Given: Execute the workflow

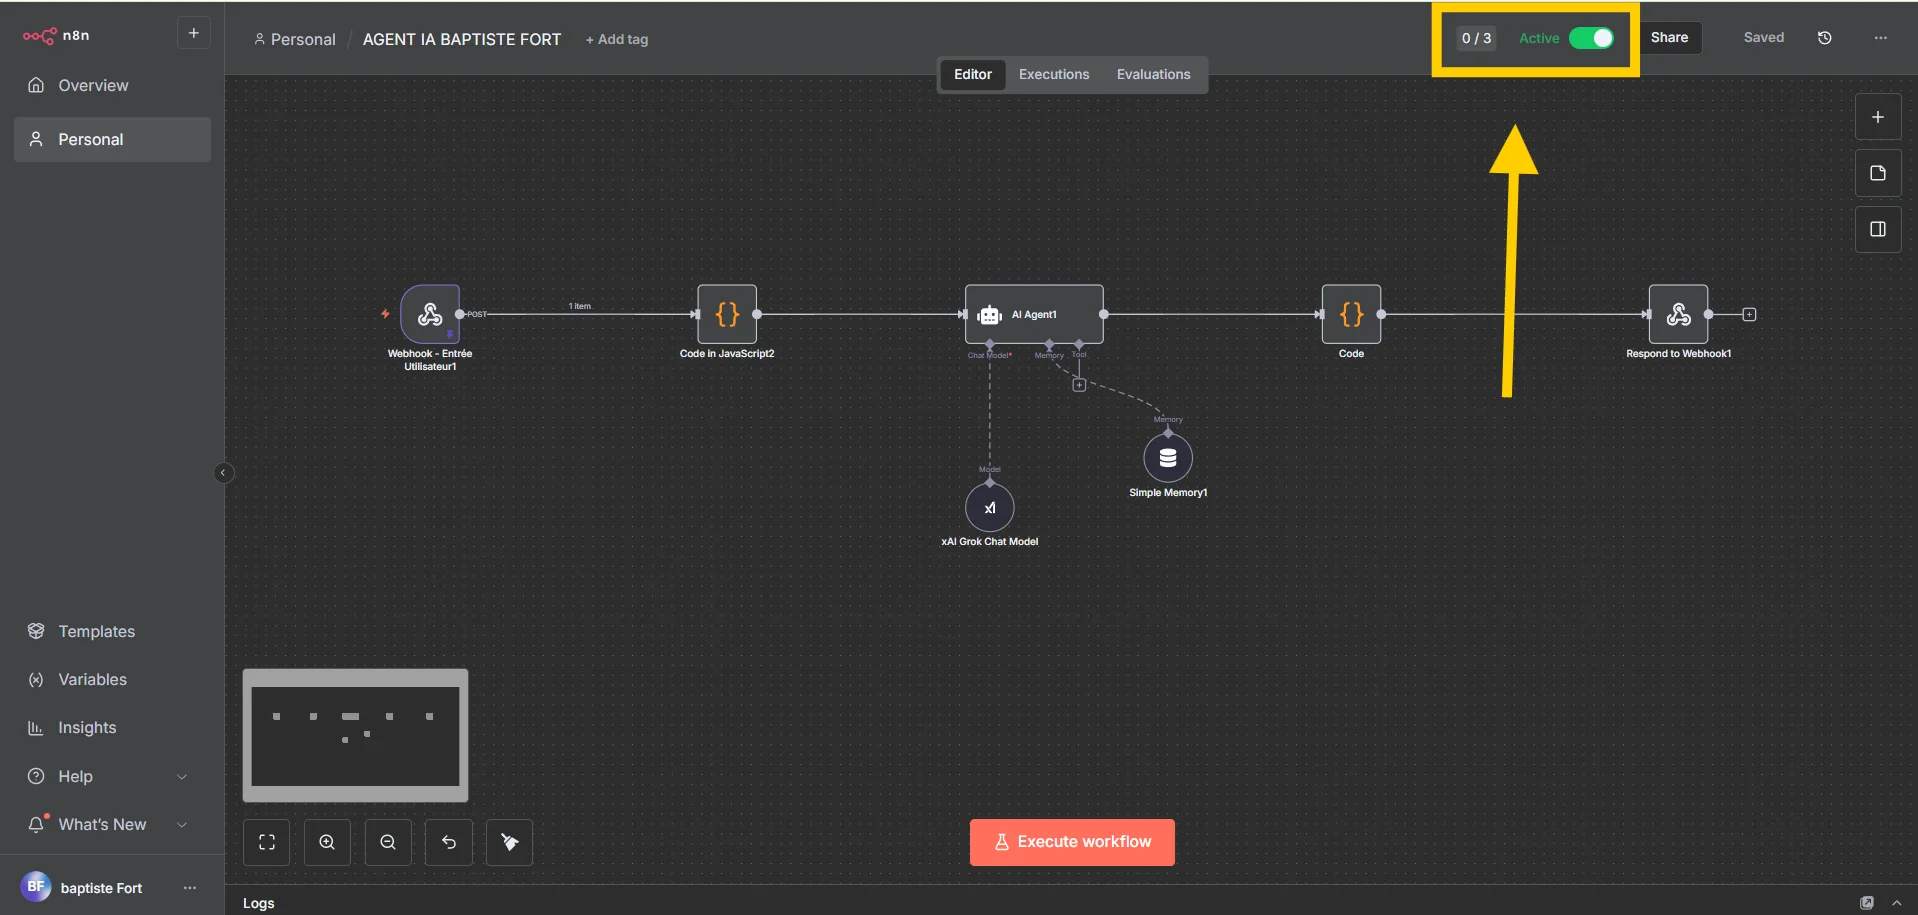Looking at the screenshot, I should (1071, 841).
